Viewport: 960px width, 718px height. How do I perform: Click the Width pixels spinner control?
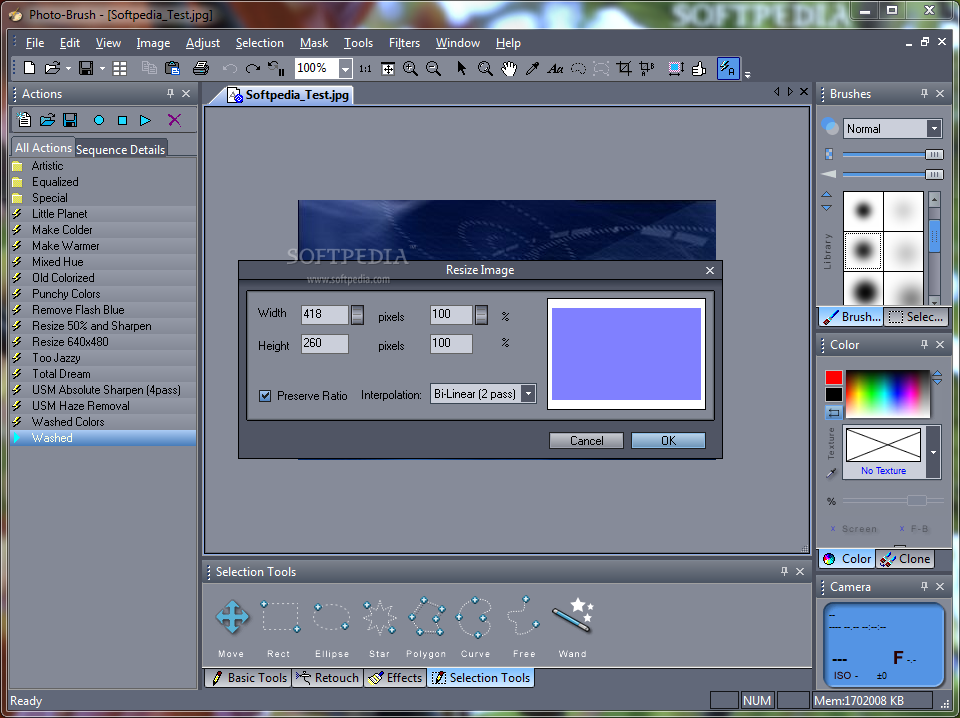click(357, 315)
